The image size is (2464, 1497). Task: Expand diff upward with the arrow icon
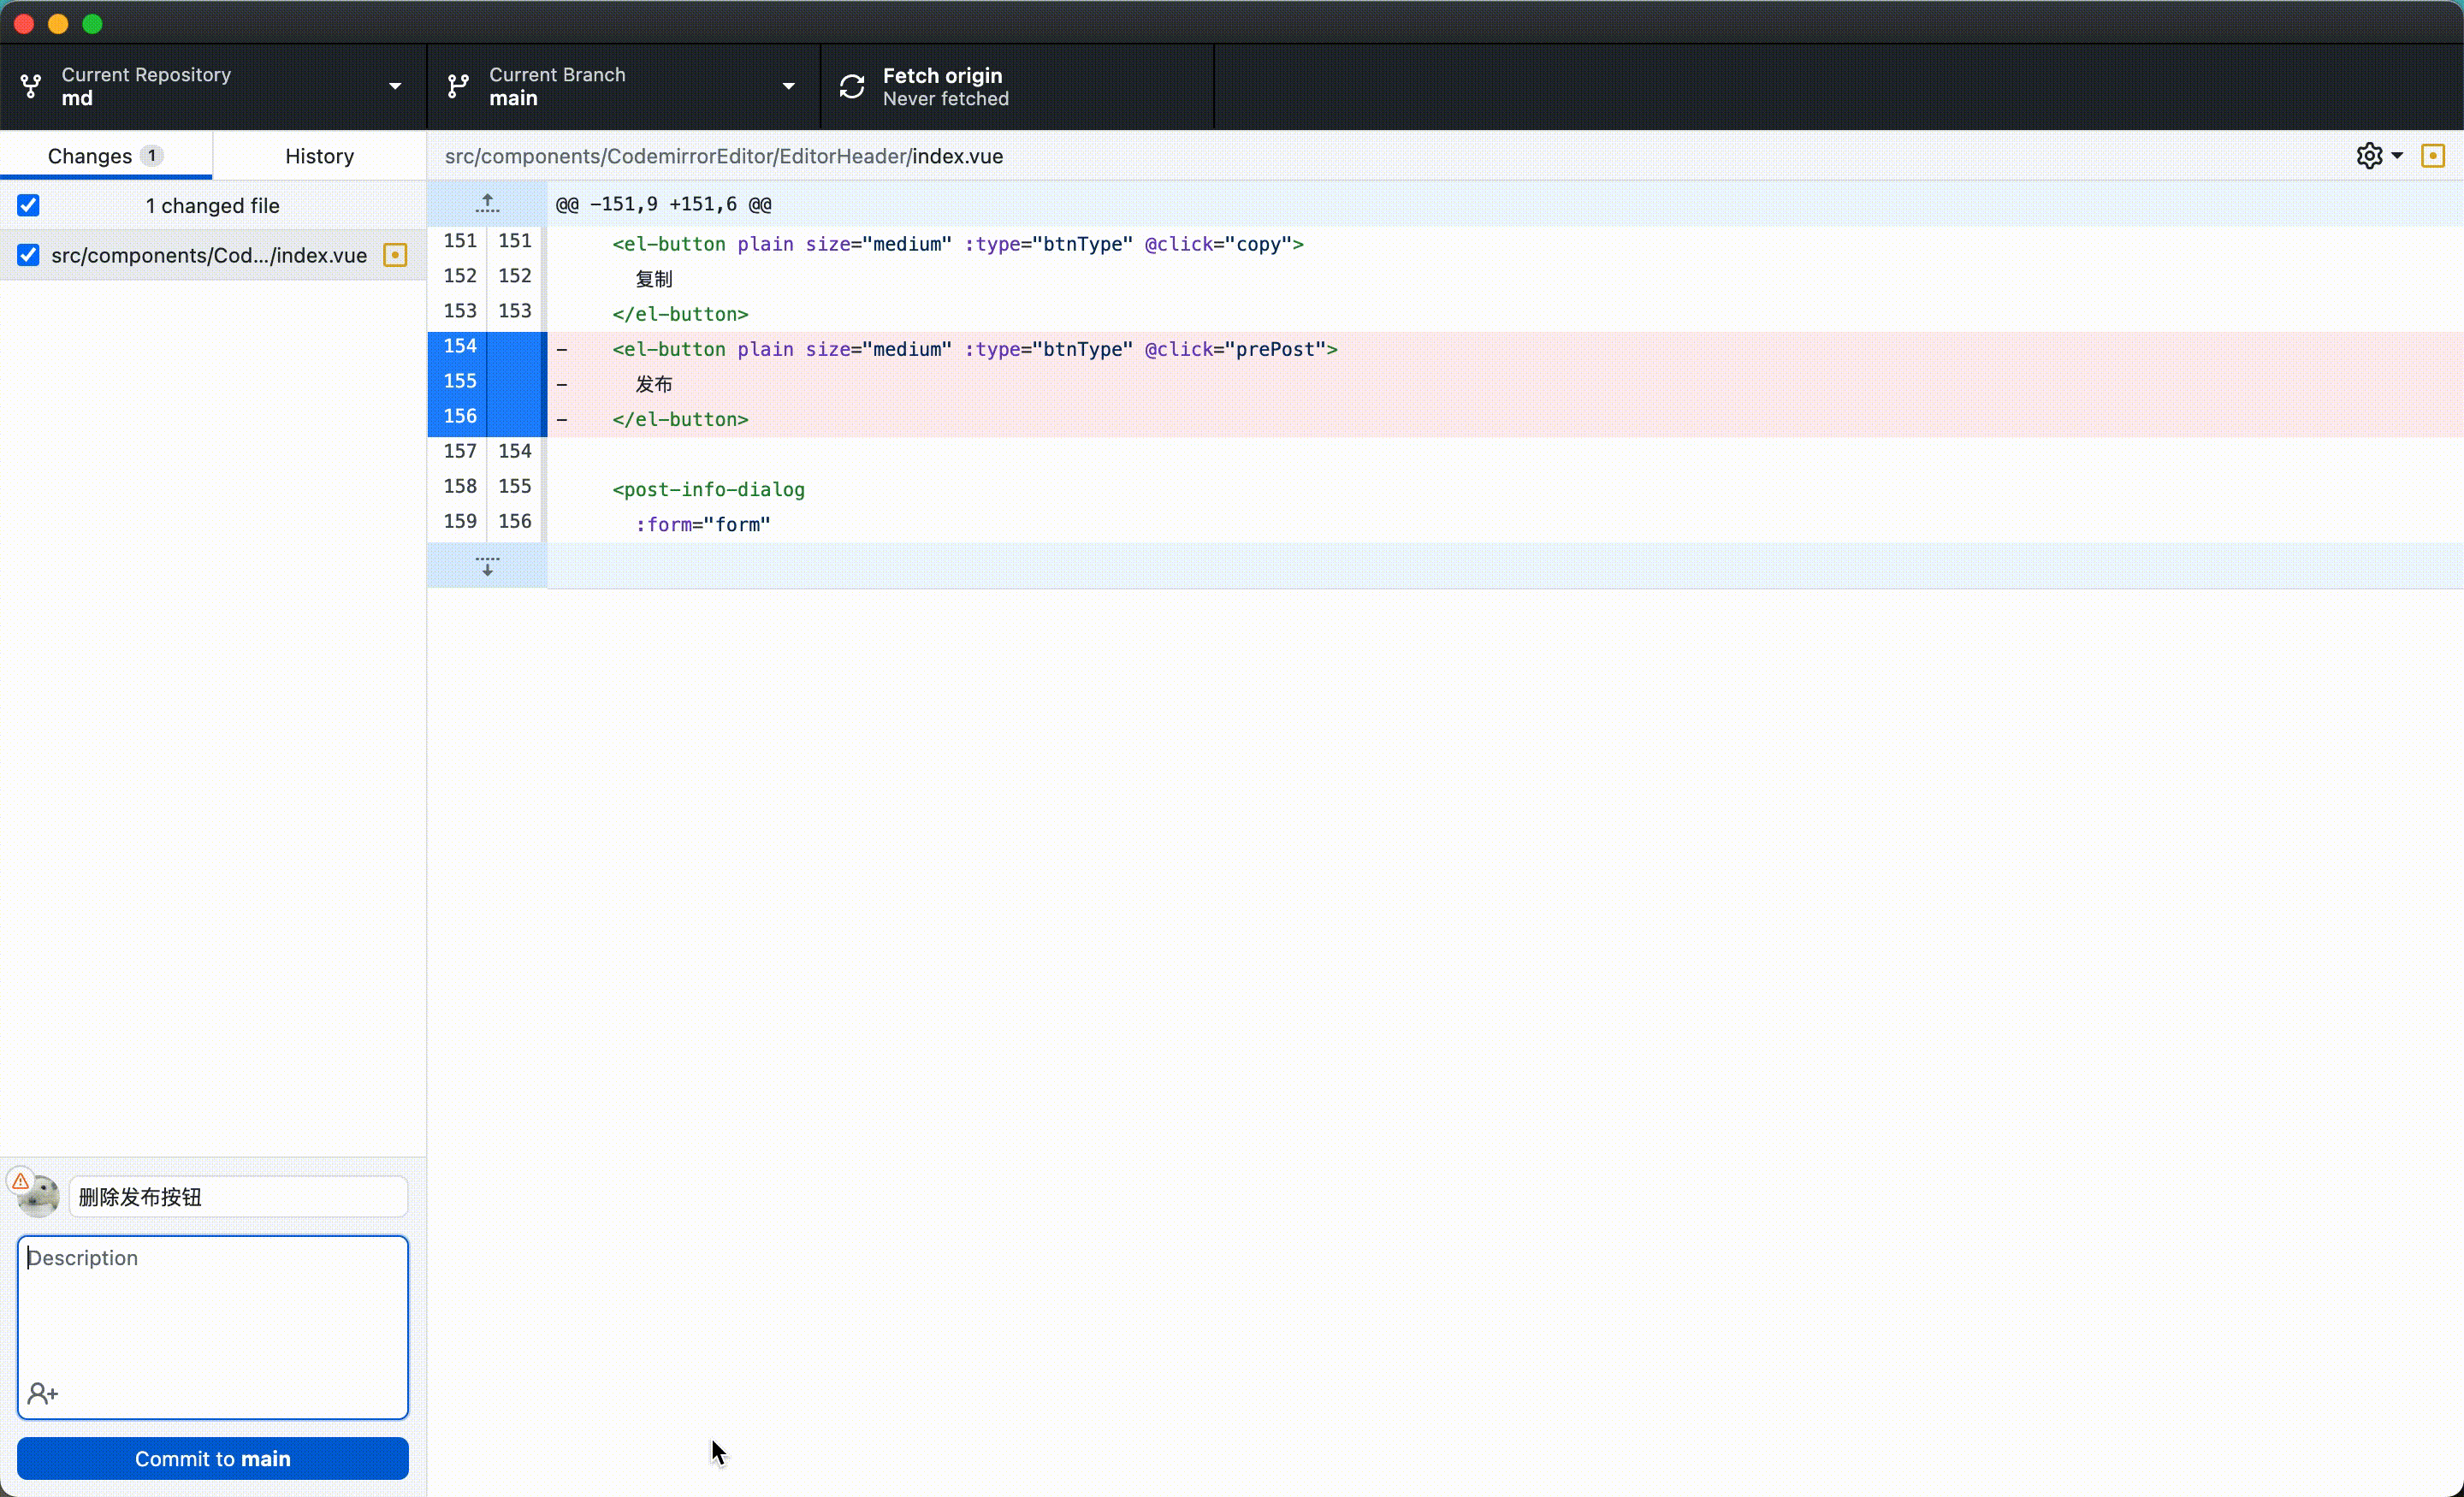tap(487, 204)
